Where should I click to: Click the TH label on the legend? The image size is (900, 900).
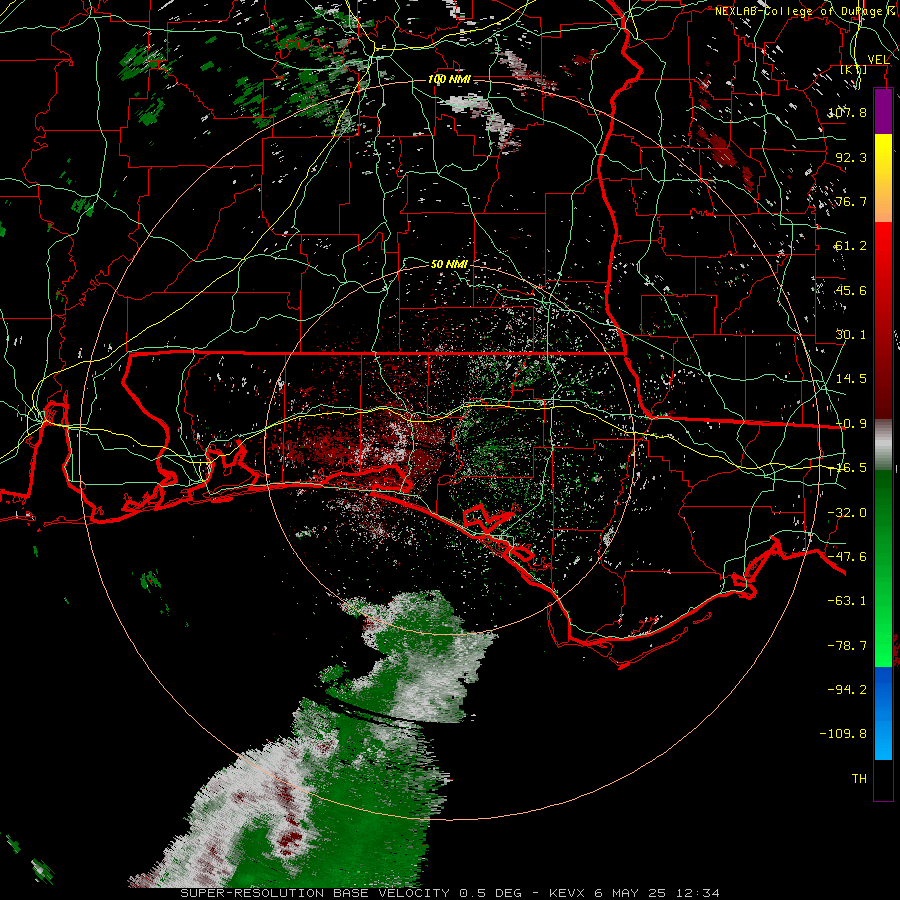click(859, 779)
